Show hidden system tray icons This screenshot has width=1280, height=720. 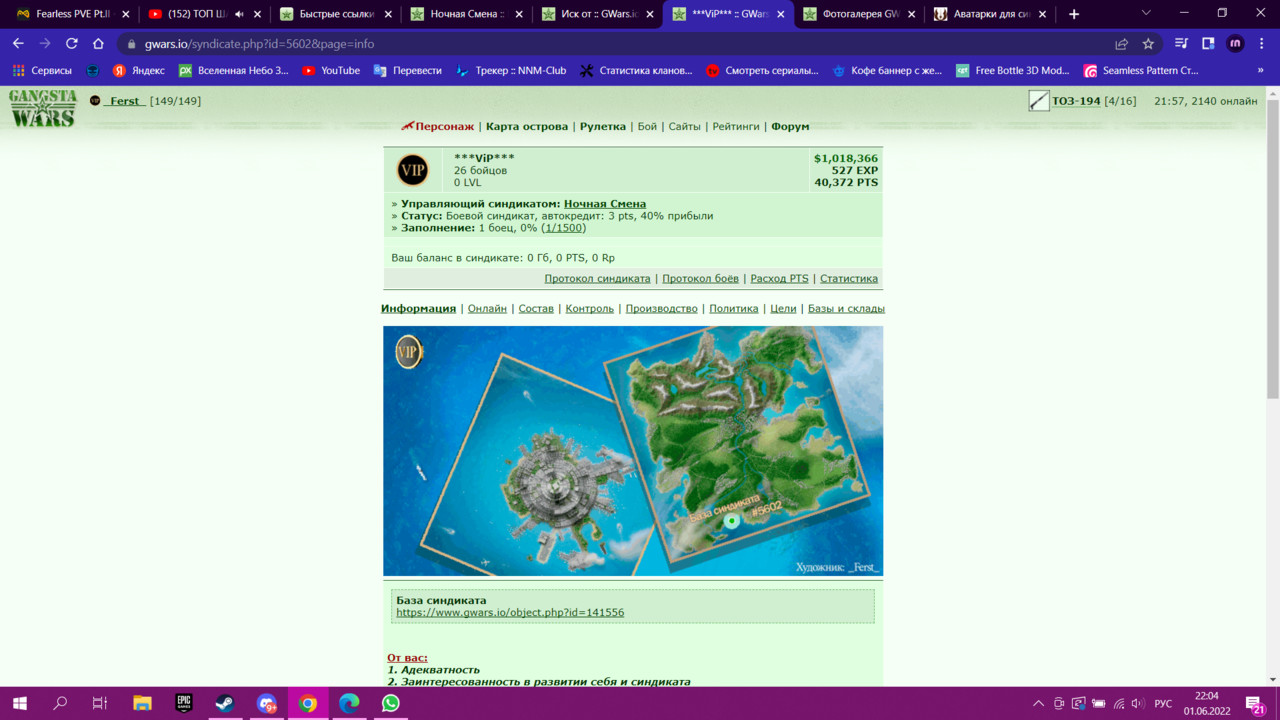(1038, 703)
